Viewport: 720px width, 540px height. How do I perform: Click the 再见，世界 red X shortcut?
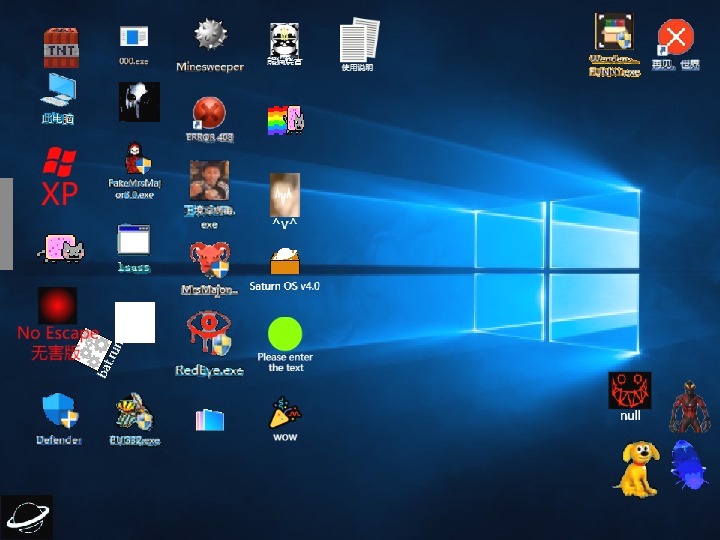675,38
